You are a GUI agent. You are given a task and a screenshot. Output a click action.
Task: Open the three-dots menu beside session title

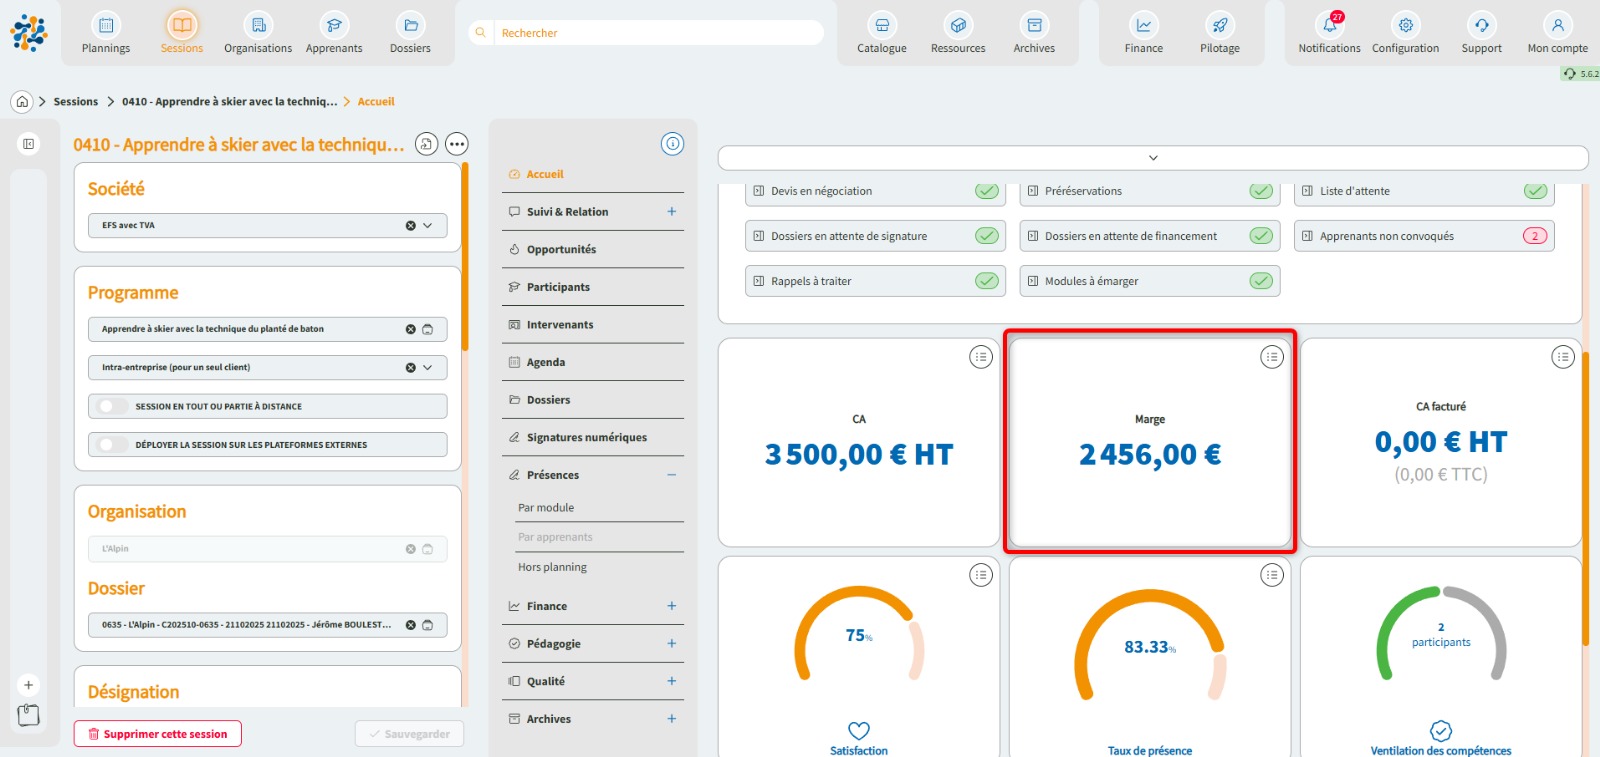click(457, 145)
